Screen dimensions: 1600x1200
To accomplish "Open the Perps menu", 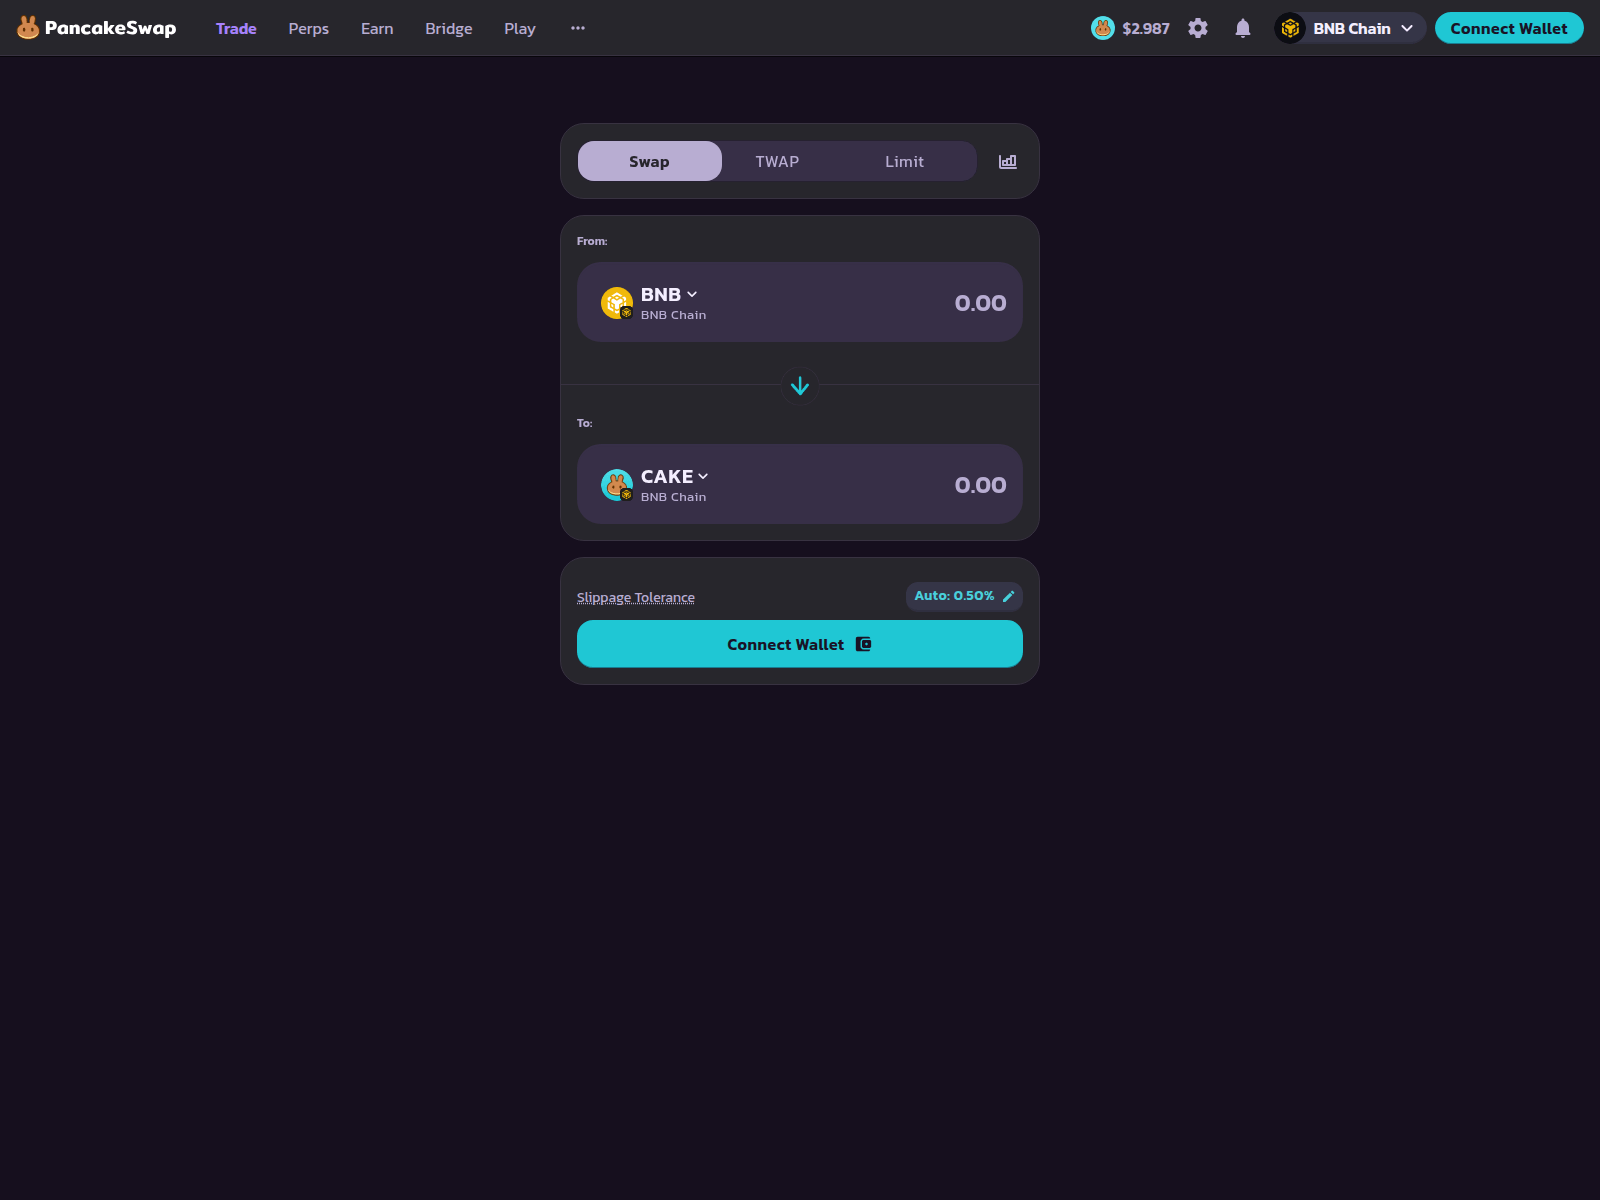I will (309, 29).
